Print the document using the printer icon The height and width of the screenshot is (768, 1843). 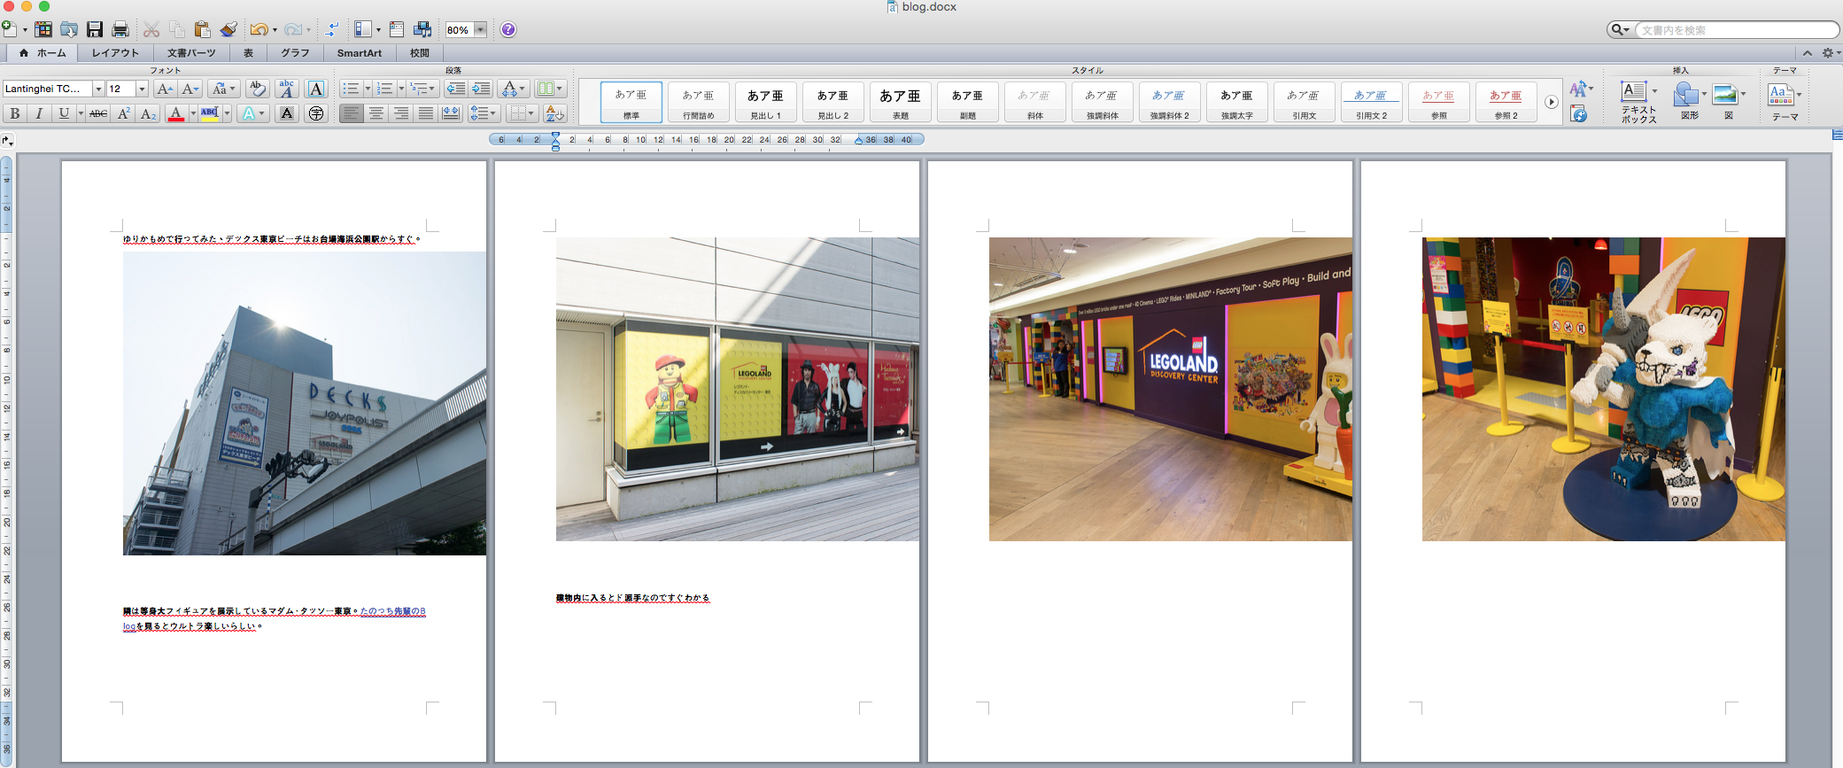(120, 30)
